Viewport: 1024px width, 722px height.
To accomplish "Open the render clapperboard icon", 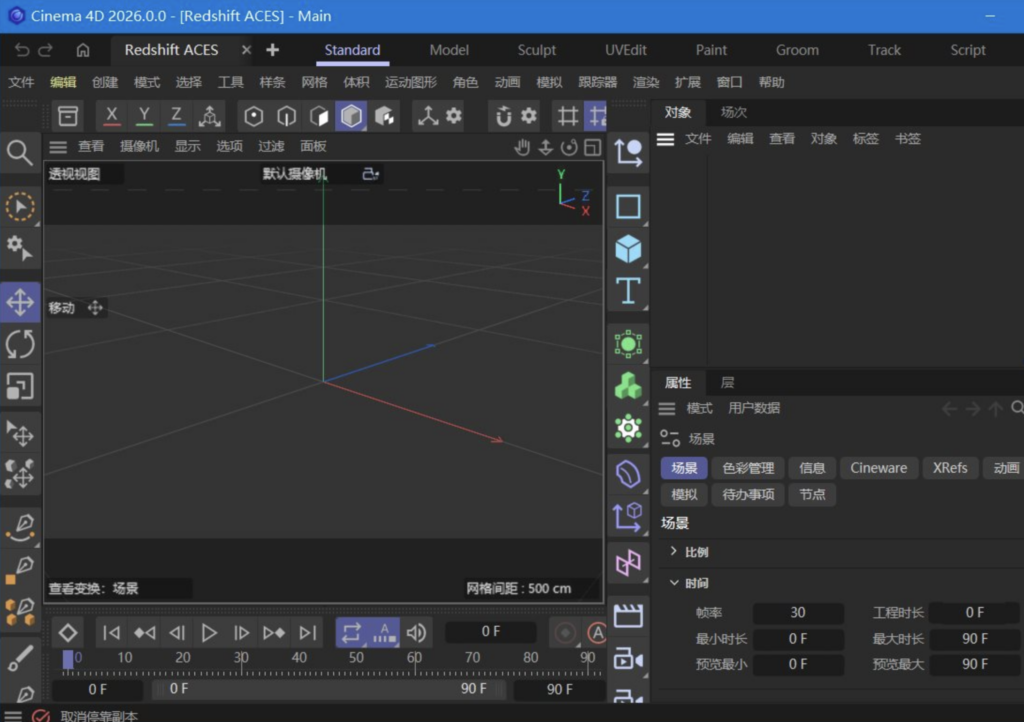I will (628, 615).
